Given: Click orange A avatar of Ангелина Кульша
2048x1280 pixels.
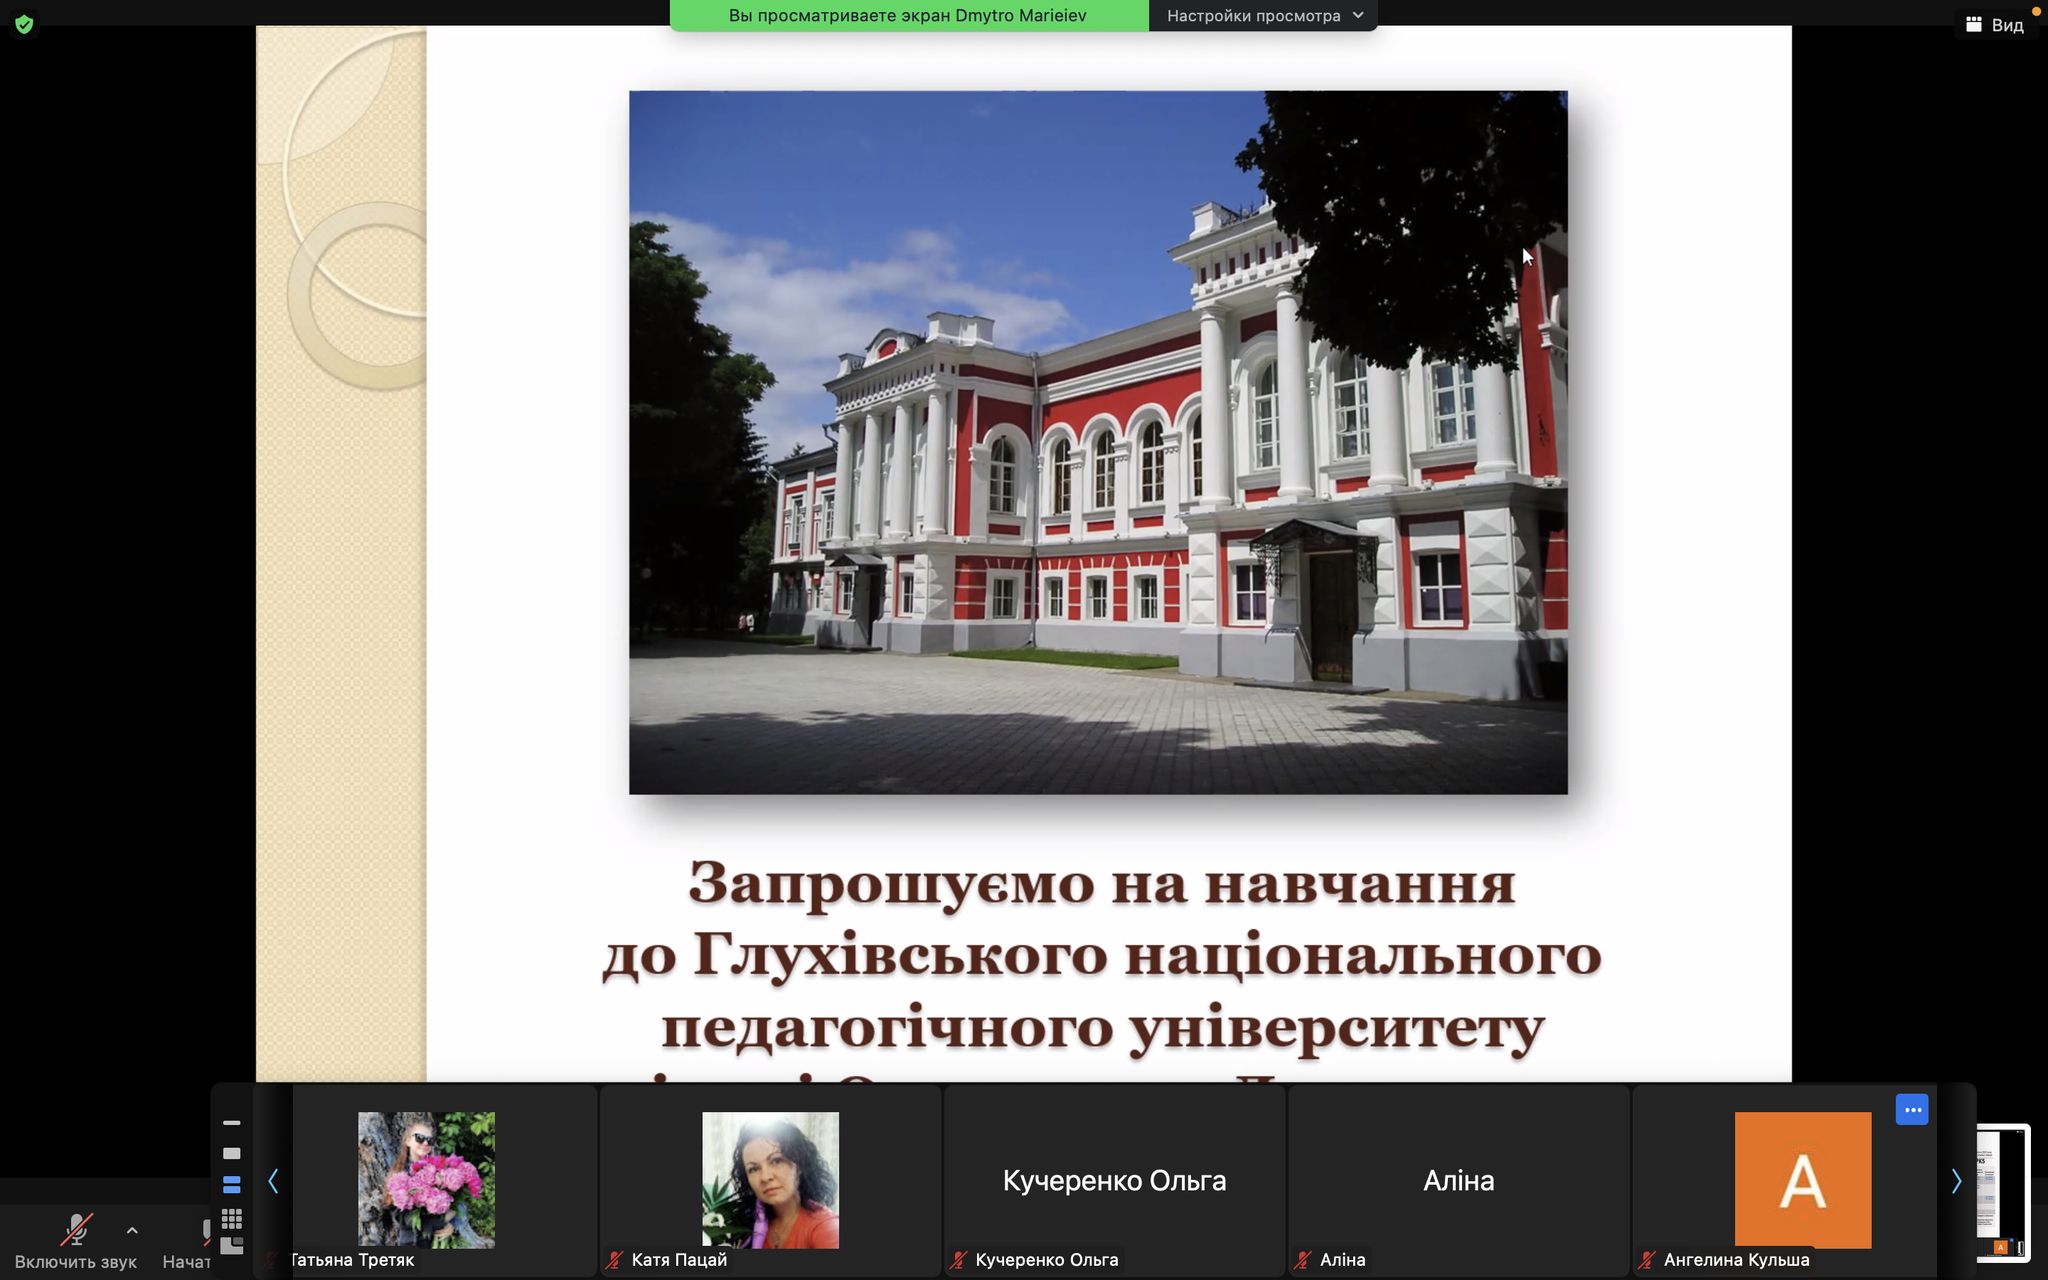Looking at the screenshot, I should click(x=1803, y=1180).
